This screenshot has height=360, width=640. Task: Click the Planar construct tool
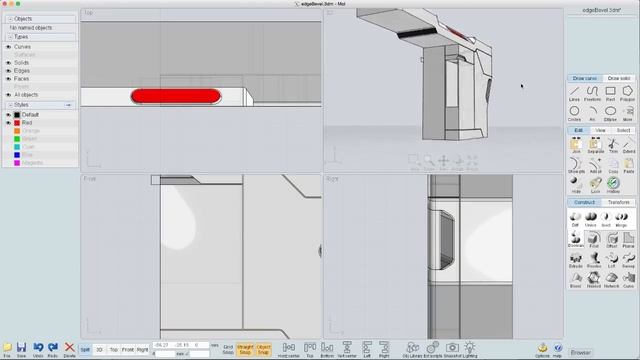click(629, 240)
